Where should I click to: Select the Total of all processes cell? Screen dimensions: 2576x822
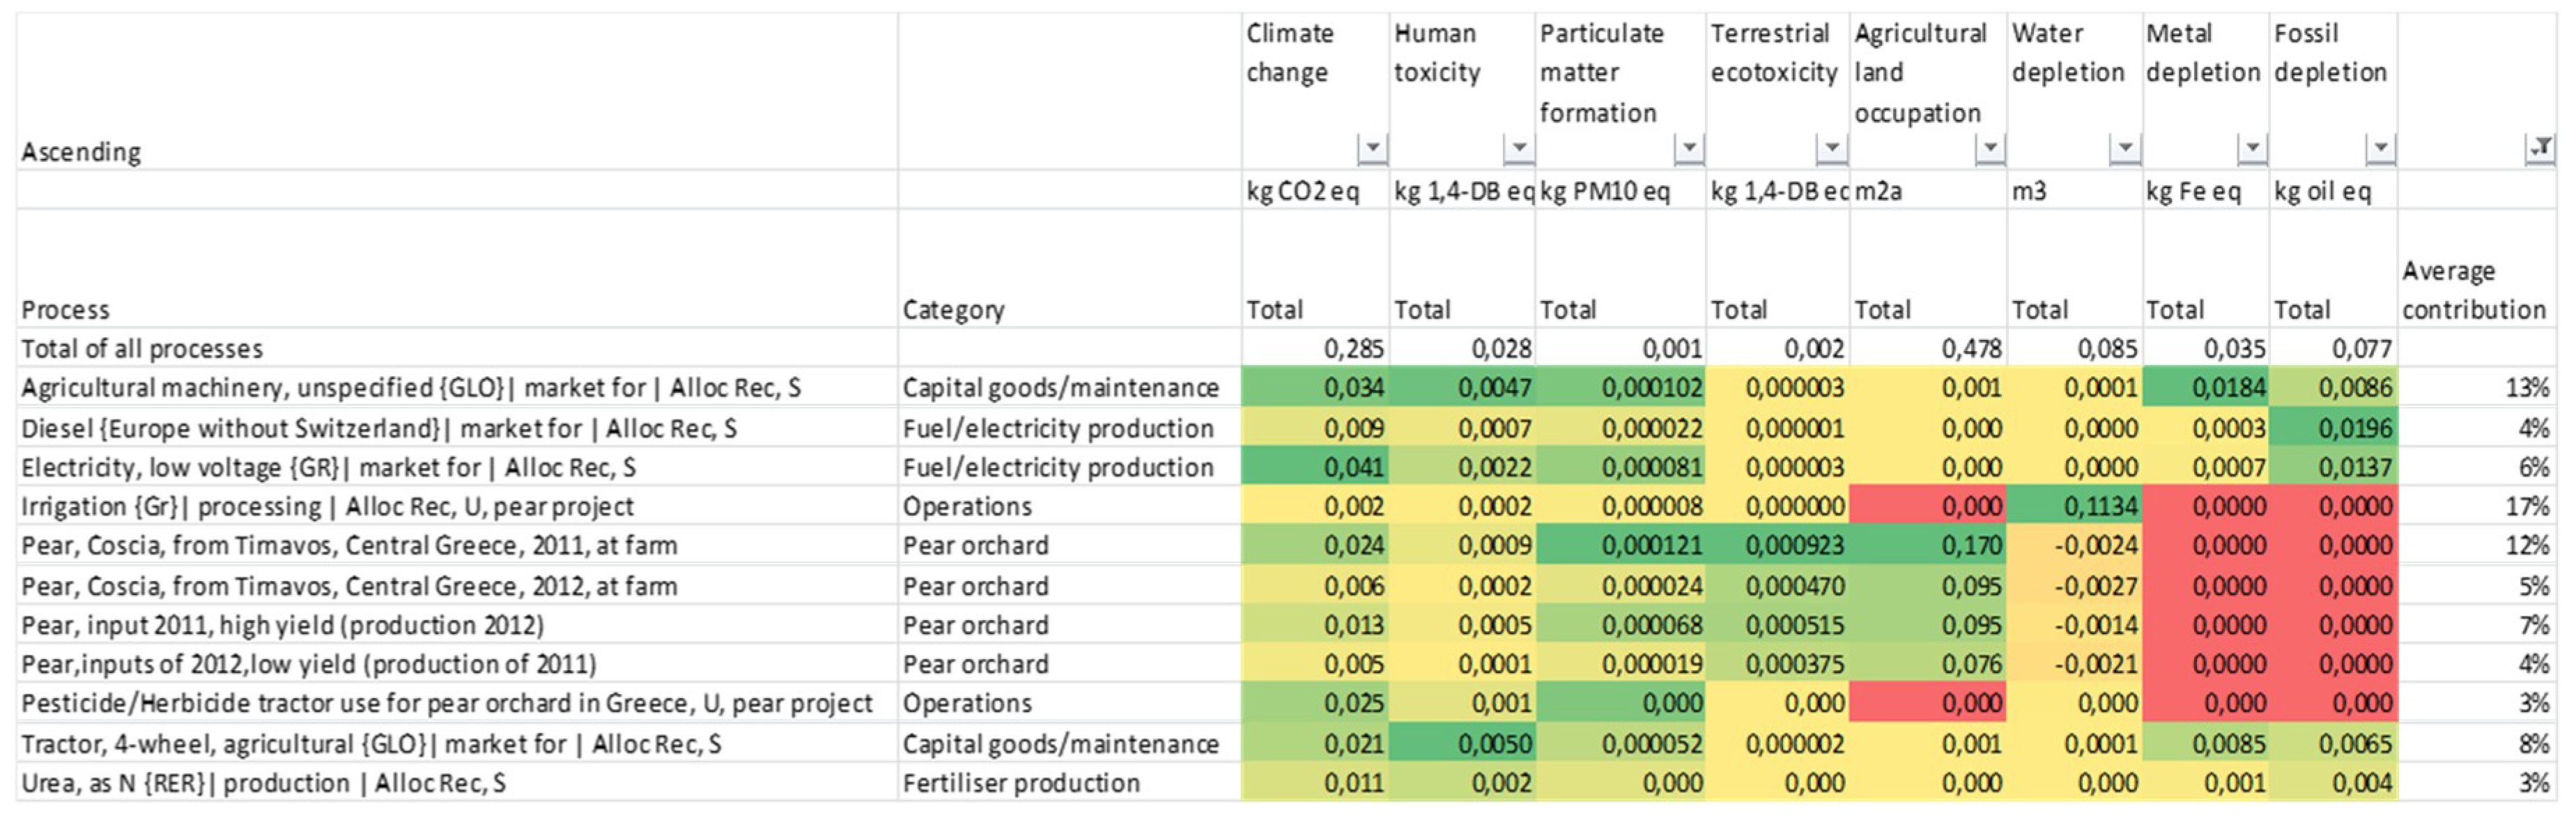[x=142, y=349]
